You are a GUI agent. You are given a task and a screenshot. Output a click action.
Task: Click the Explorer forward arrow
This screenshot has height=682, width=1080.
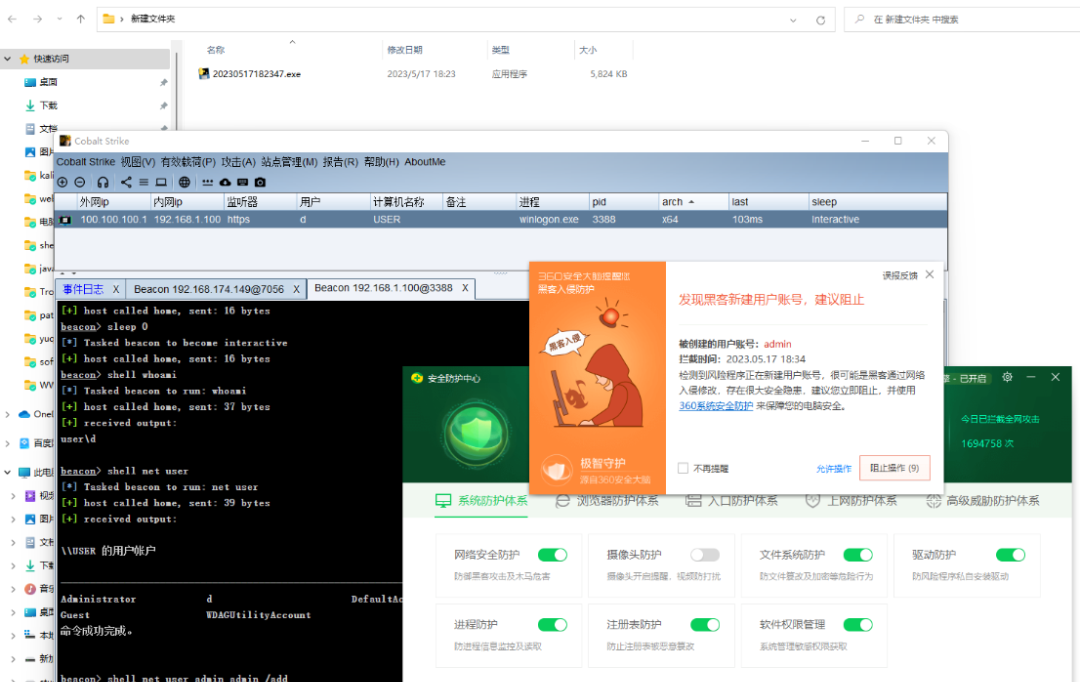[x=37, y=19]
